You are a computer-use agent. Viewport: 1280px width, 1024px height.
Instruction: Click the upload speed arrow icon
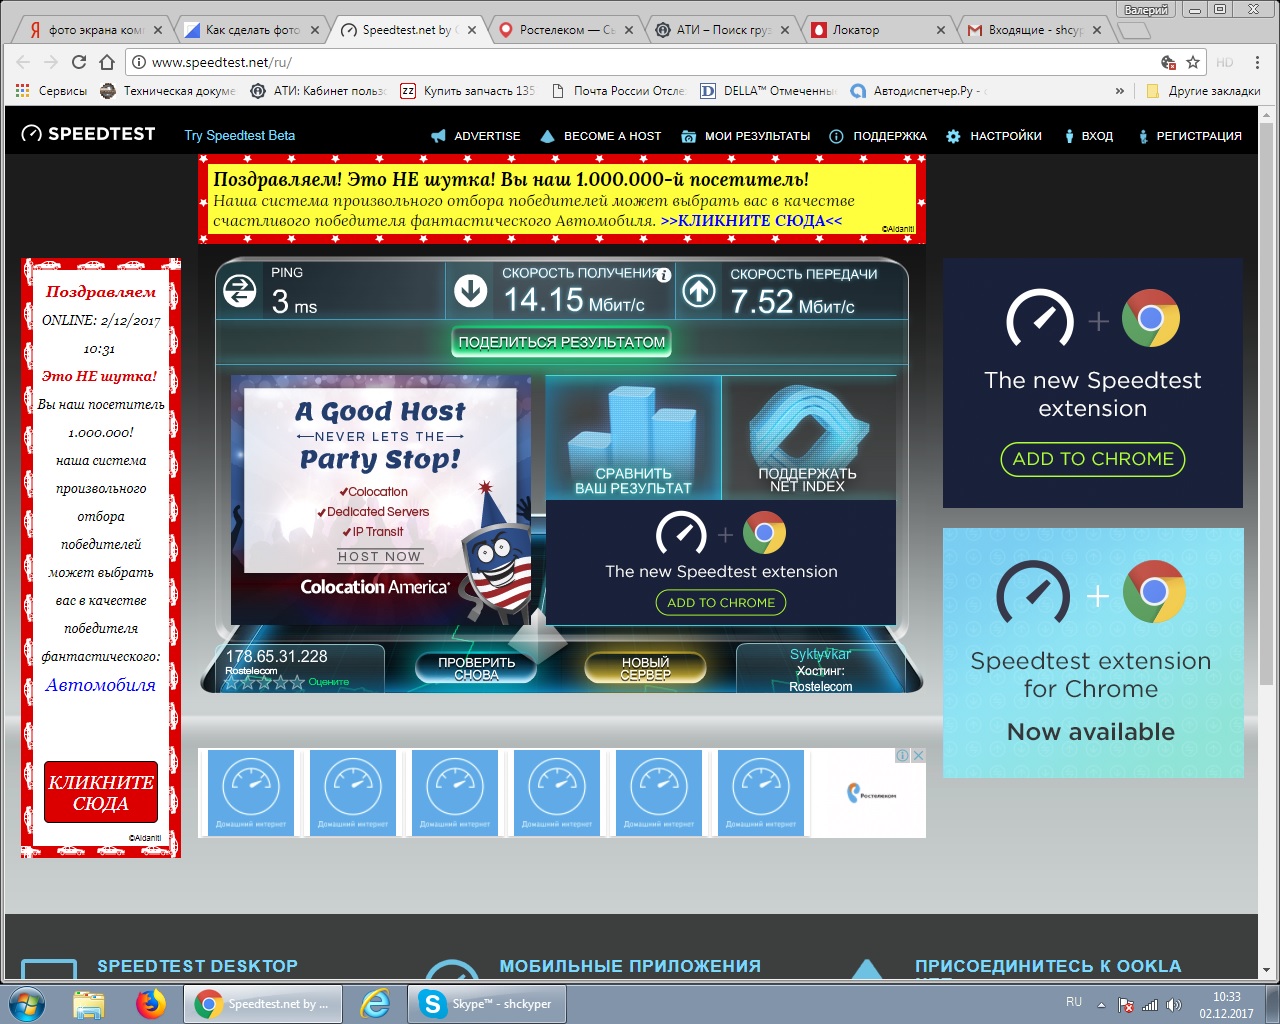[699, 291]
